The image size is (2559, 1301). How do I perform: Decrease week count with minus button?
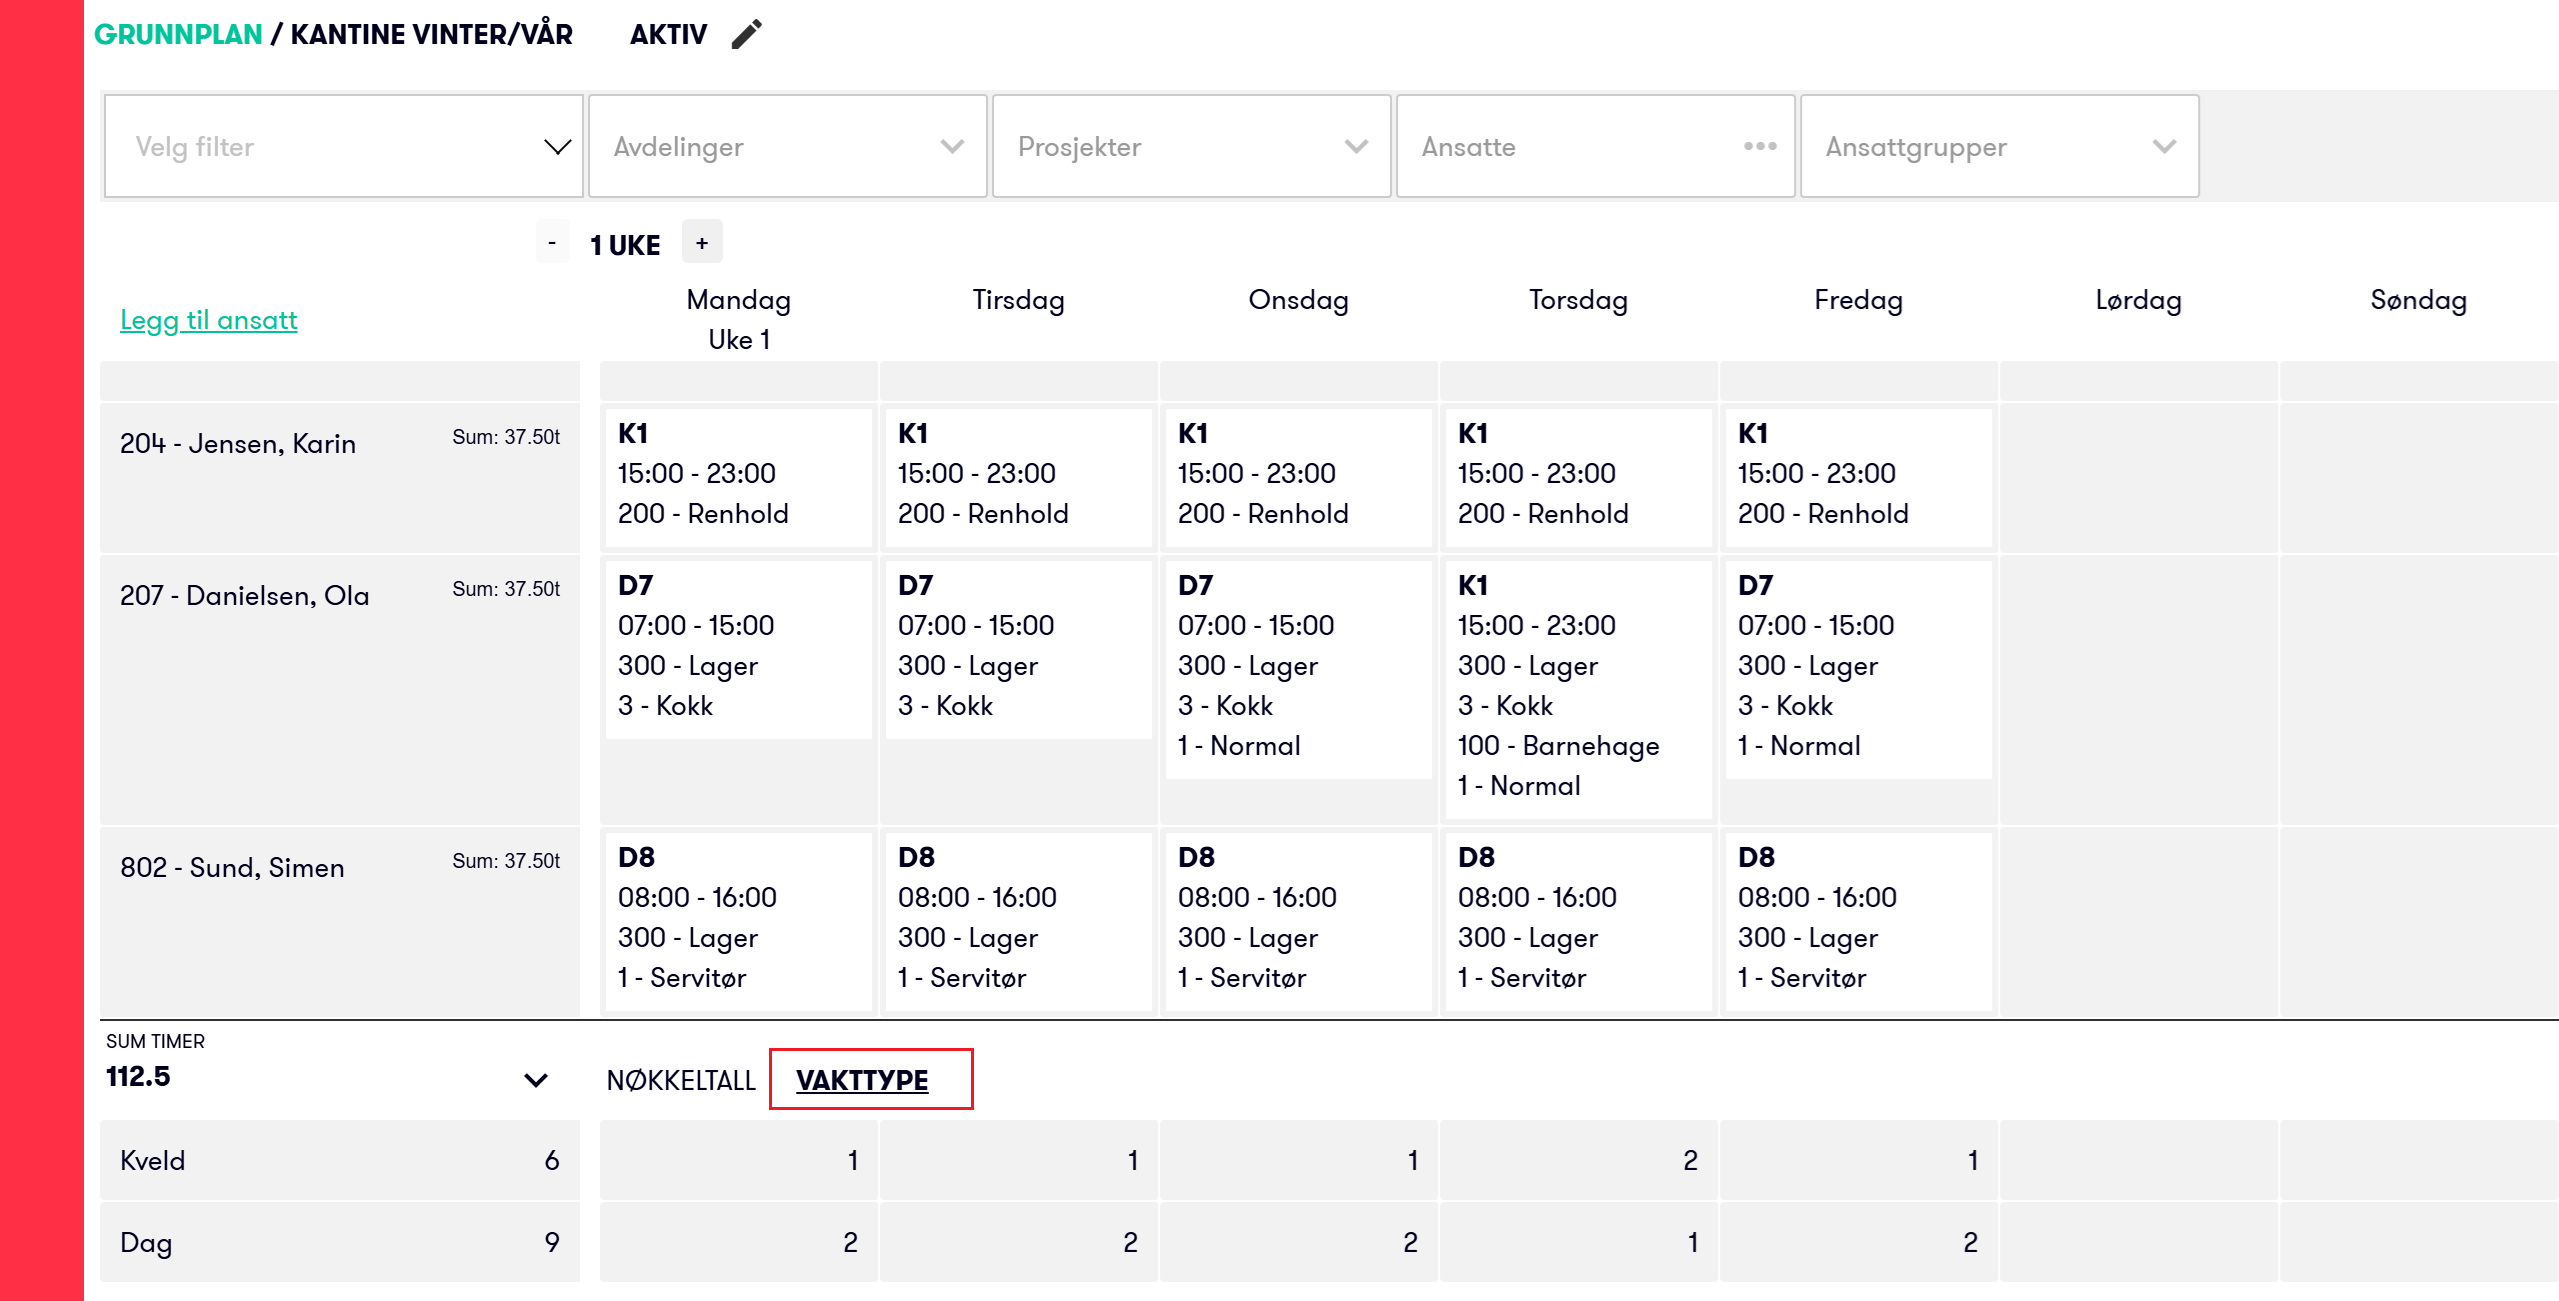552,243
